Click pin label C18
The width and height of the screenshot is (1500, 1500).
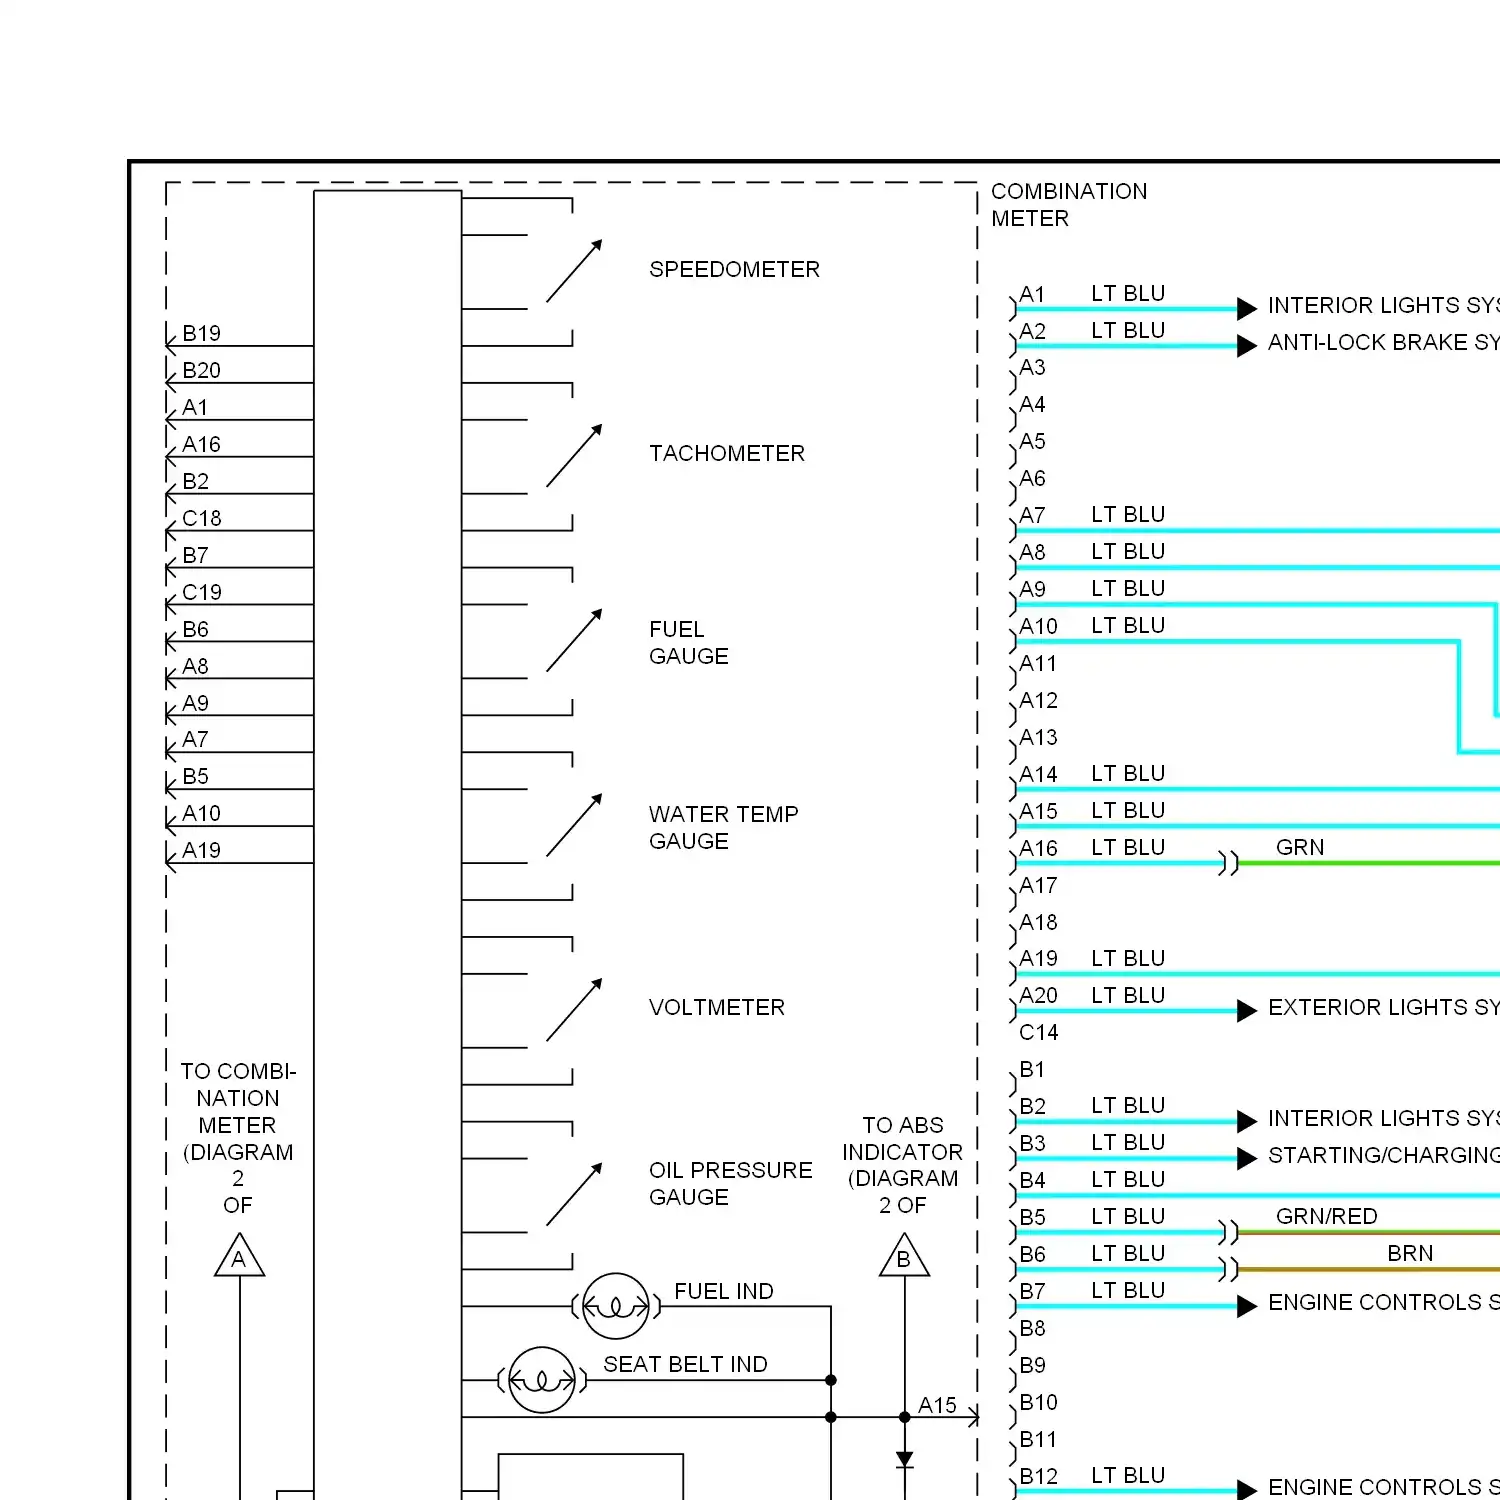click(201, 519)
